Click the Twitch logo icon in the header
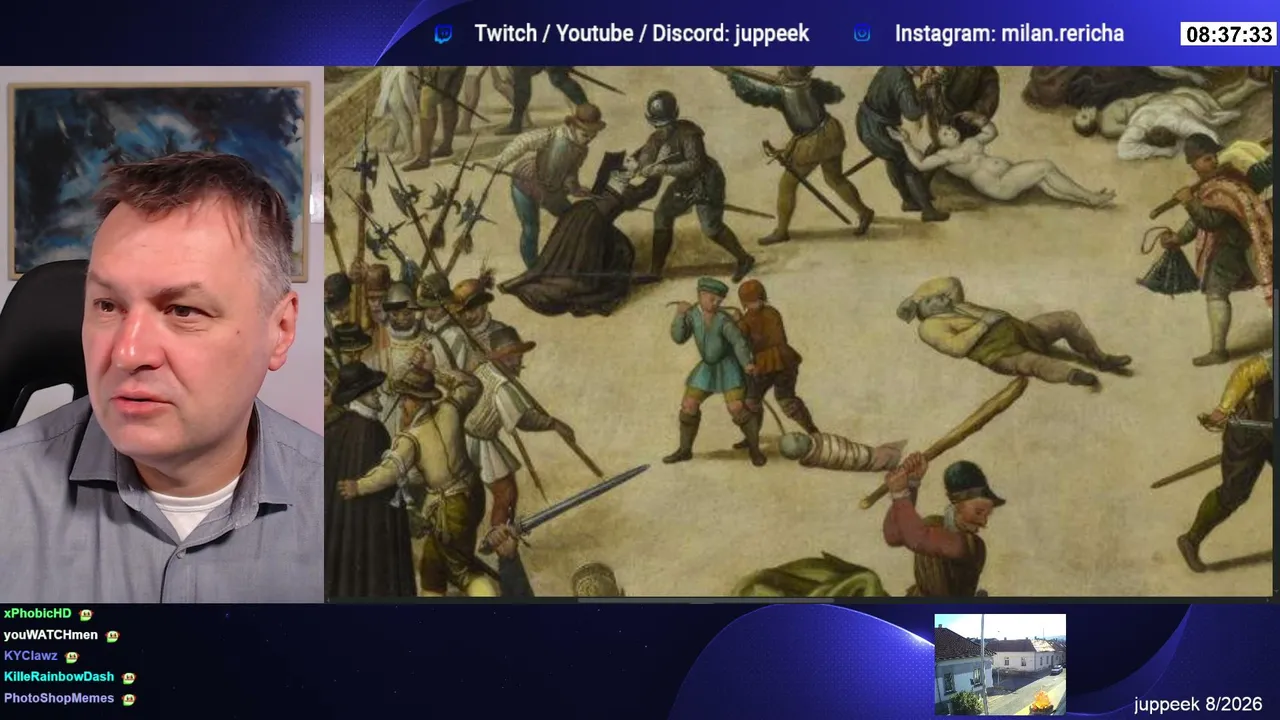Viewport: 1280px width, 720px height. click(x=443, y=34)
